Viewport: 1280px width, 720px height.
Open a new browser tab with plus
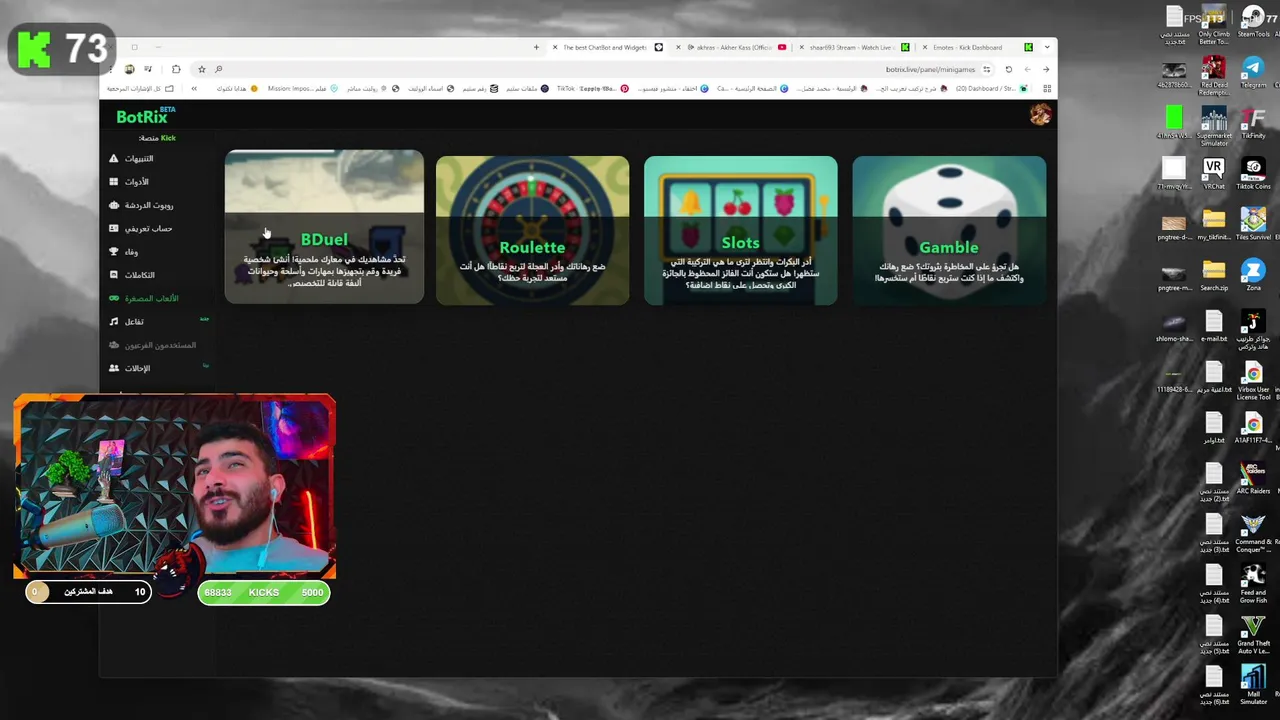536,47
